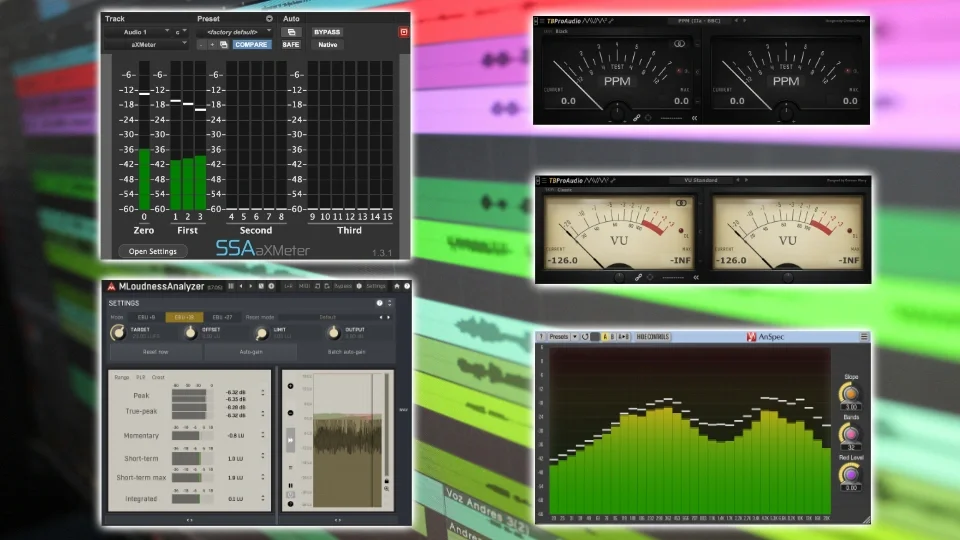
Task: Click Open Settings in SSA aXMeter
Action: 152,251
